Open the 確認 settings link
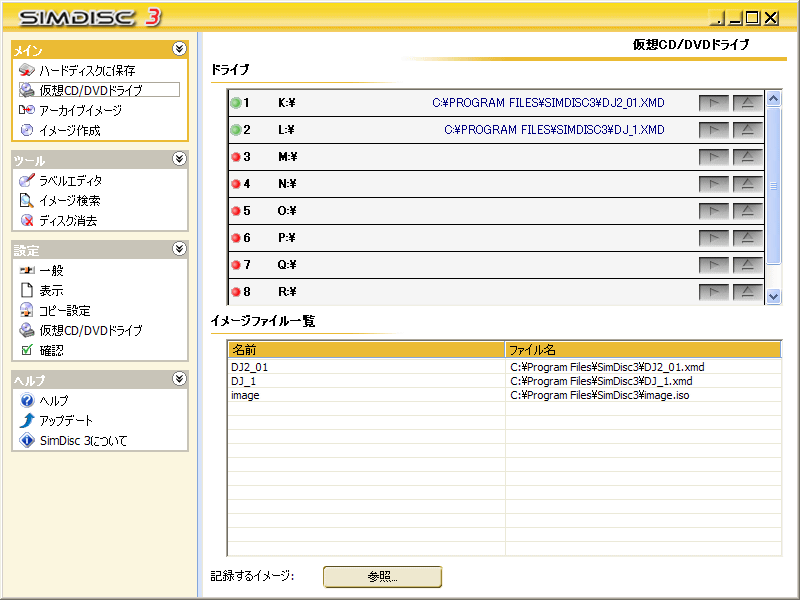This screenshot has width=800, height=600. click(52, 351)
